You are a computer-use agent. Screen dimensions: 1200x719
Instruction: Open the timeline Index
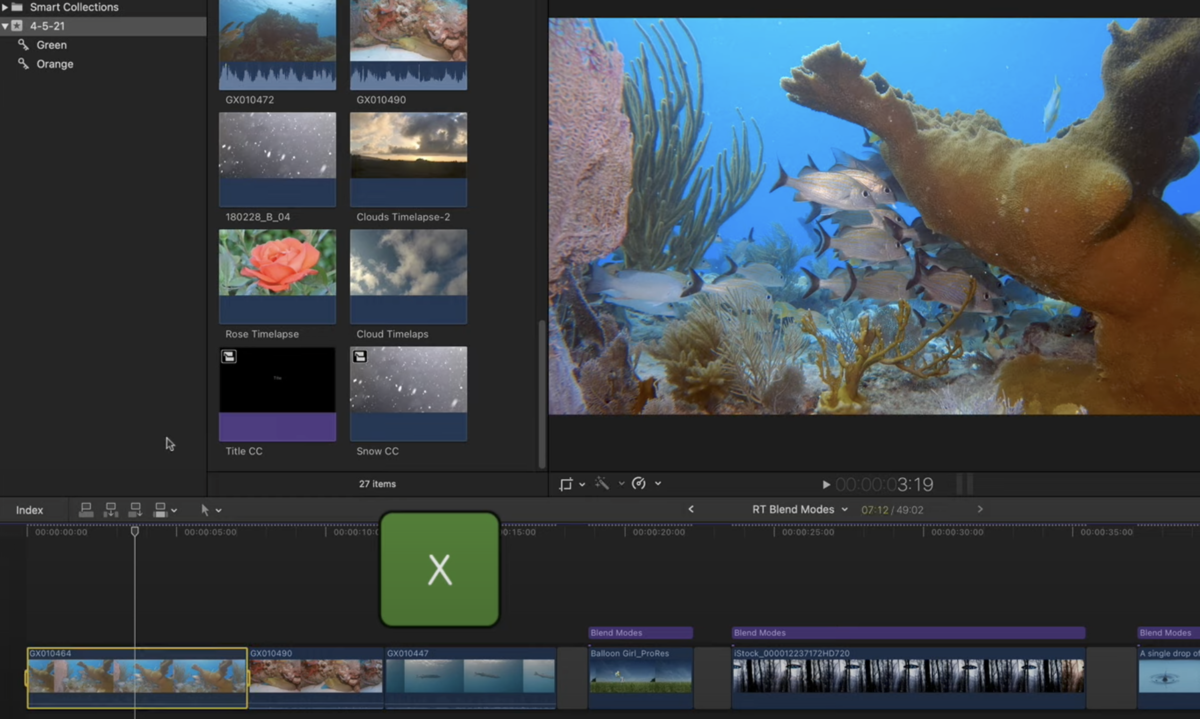(29, 510)
